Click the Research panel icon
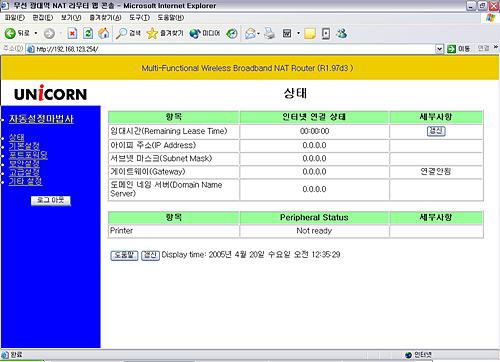 (x=326, y=33)
